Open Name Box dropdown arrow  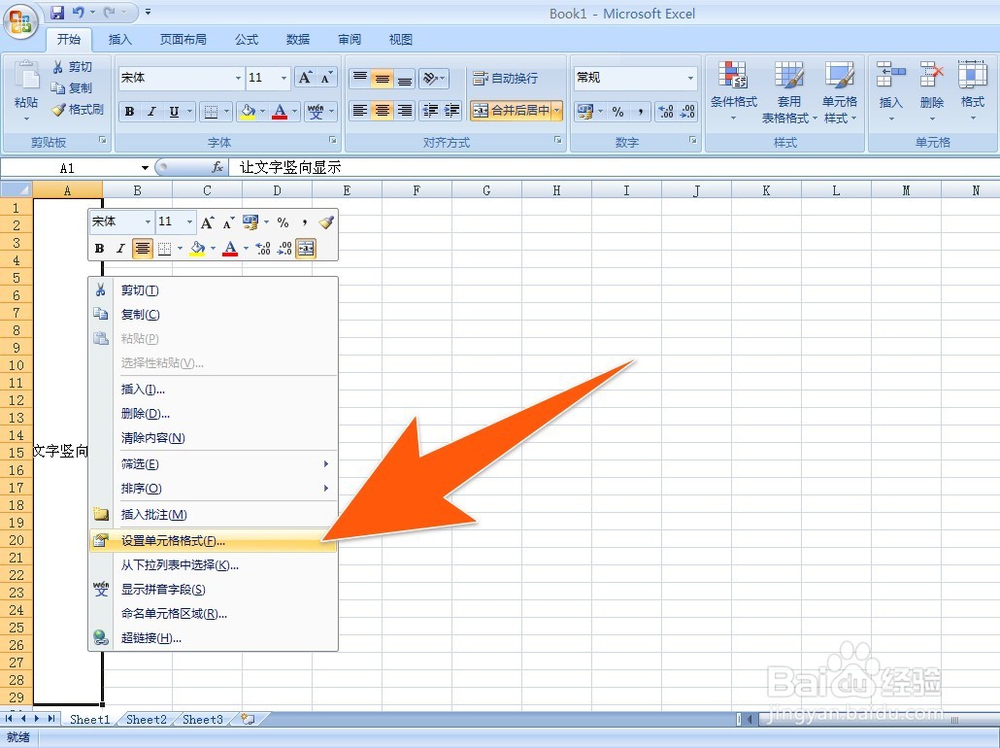(145, 168)
